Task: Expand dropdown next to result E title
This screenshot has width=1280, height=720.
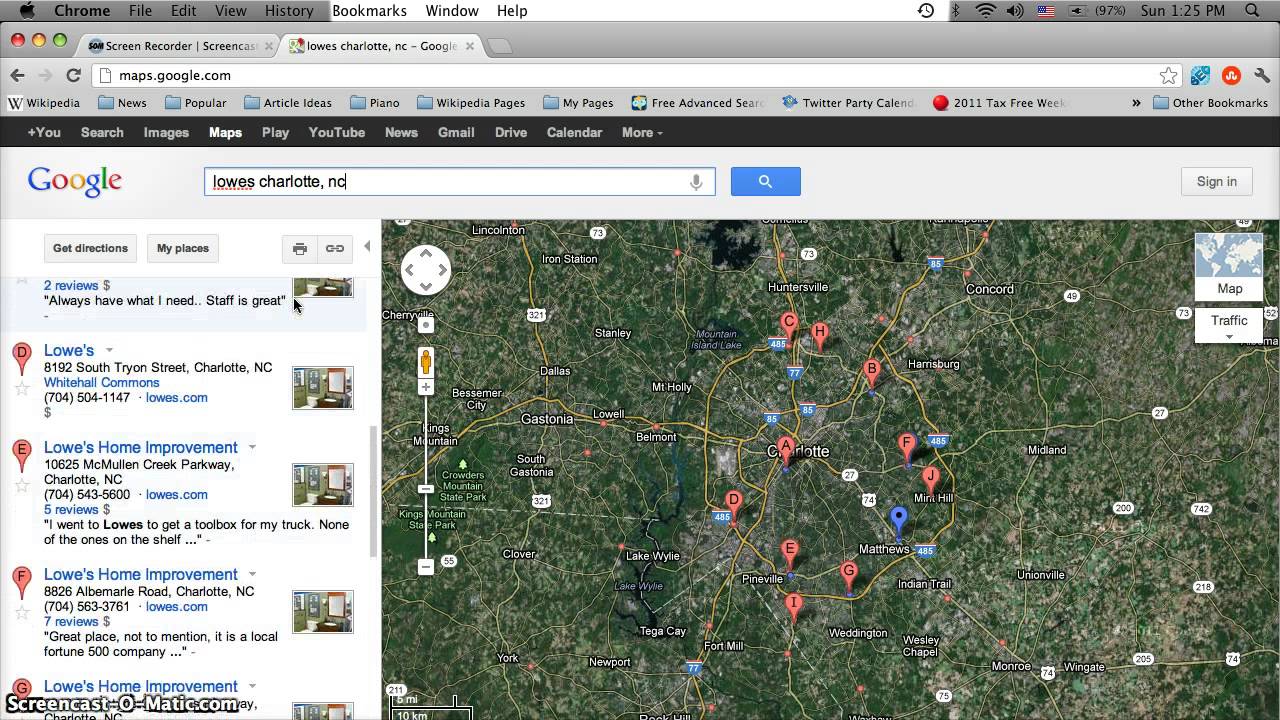Action: click(x=252, y=448)
